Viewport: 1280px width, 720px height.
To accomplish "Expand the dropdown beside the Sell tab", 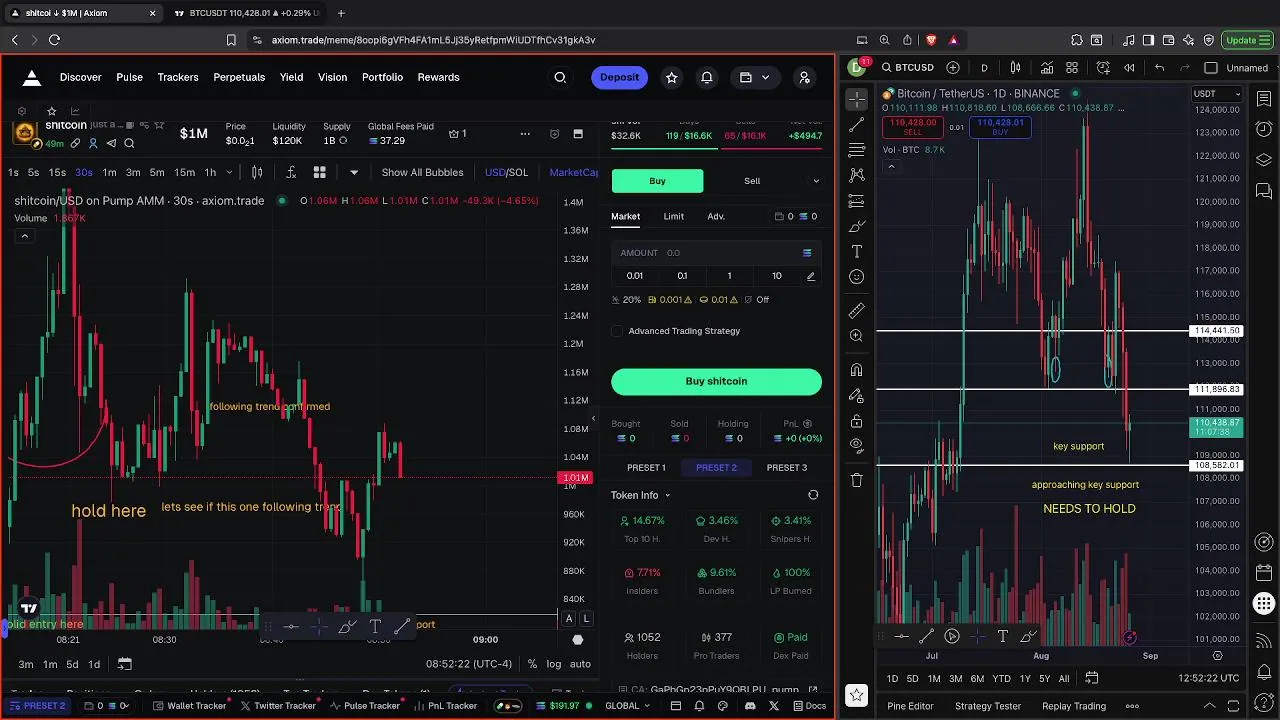I will (x=816, y=181).
